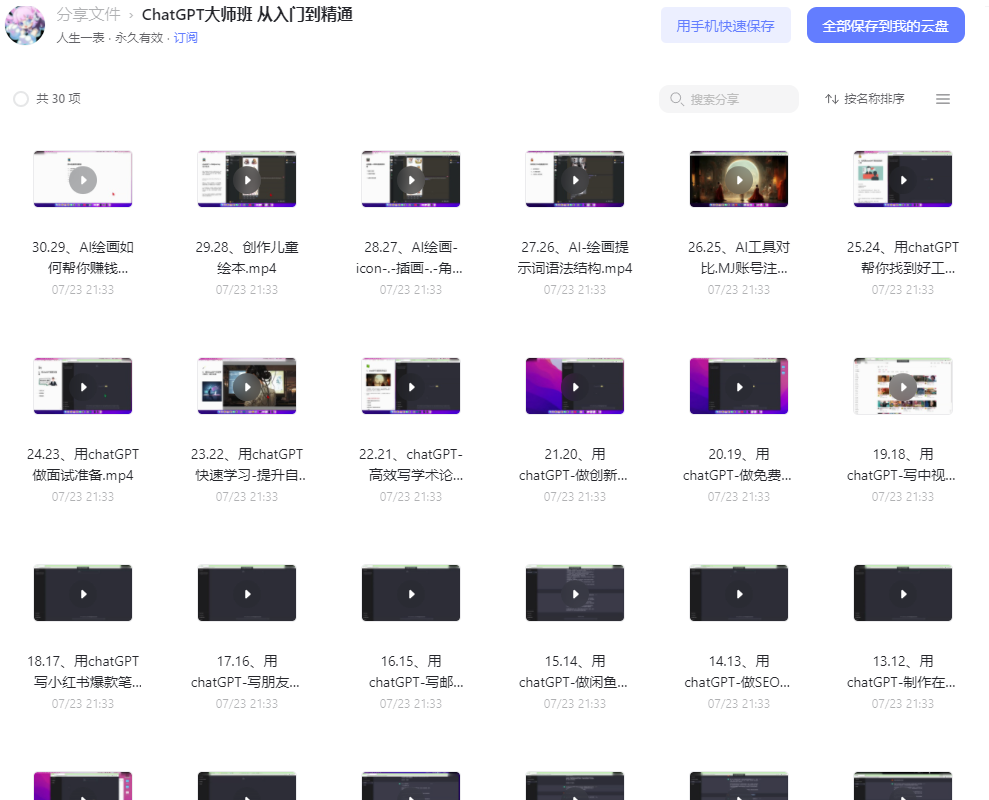This screenshot has height=800, width=989.
Task: Click the magnifier icon in the search box
Action: click(x=676, y=99)
